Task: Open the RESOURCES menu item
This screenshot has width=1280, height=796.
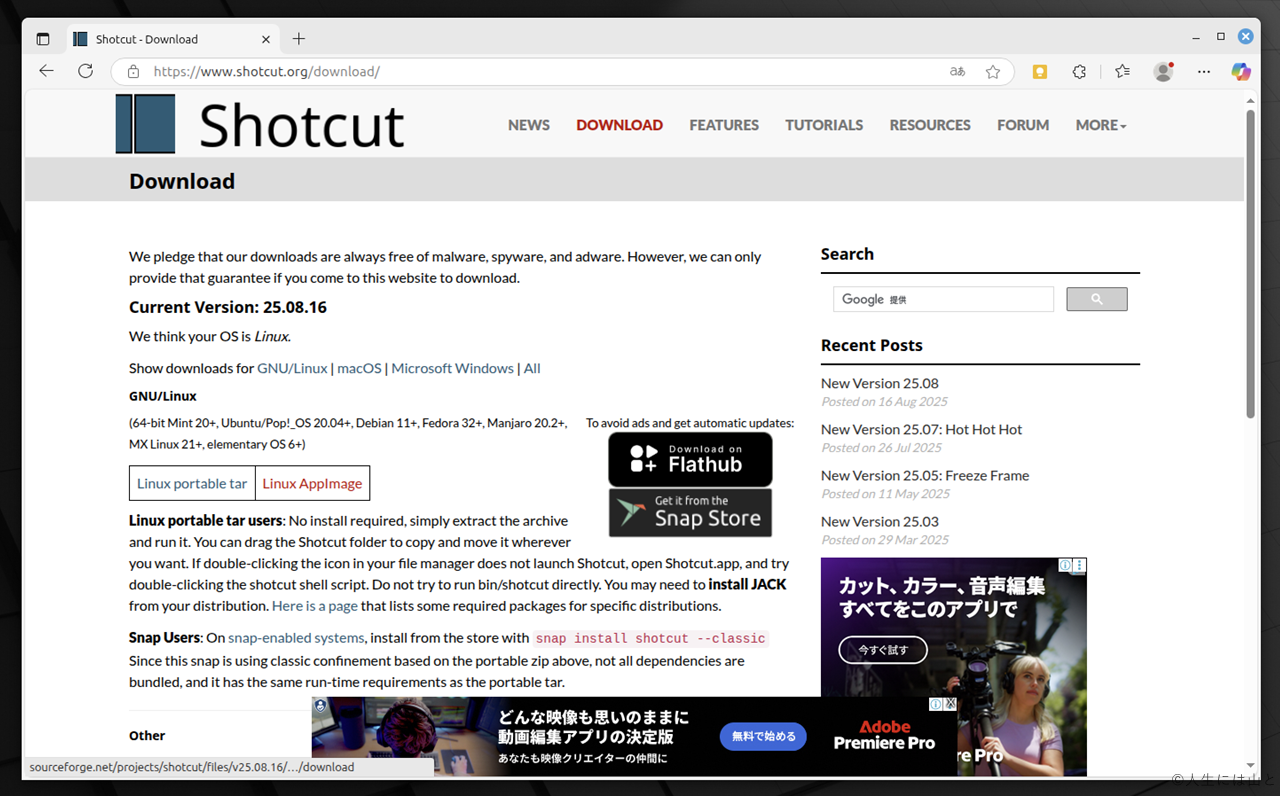Action: [x=930, y=125]
